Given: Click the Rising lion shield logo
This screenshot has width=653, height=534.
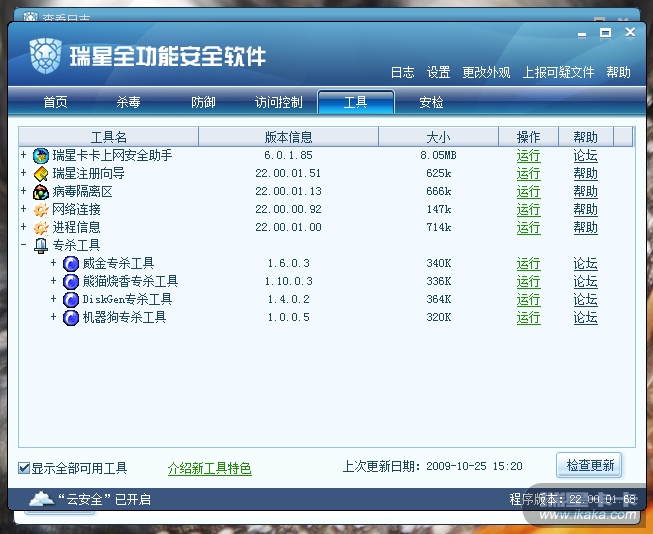Looking at the screenshot, I should 45,56.
